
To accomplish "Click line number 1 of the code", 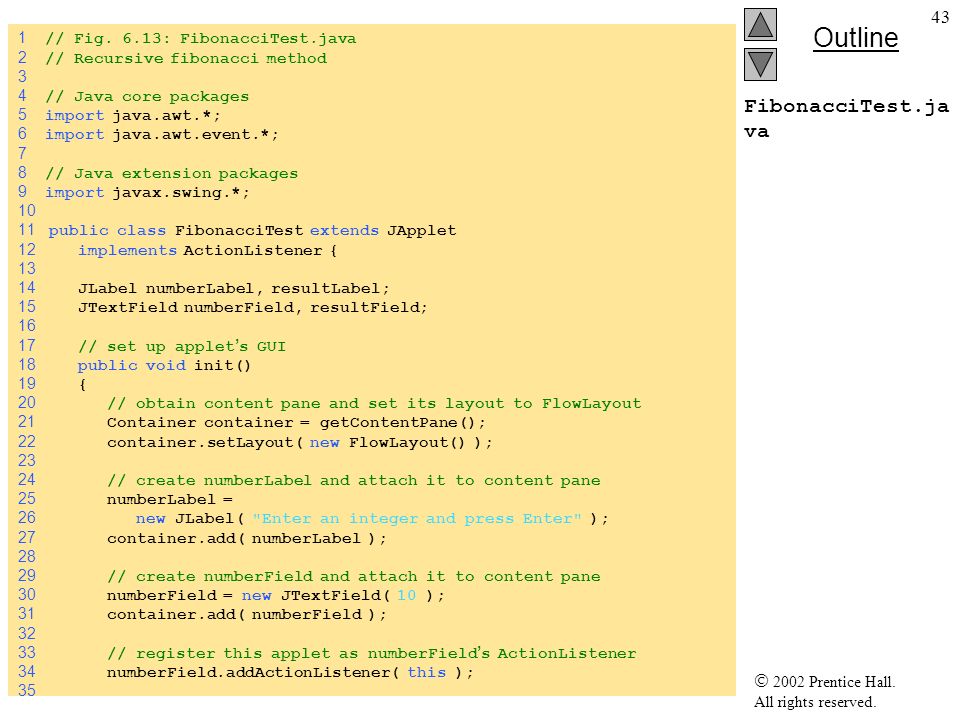I will click(22, 38).
